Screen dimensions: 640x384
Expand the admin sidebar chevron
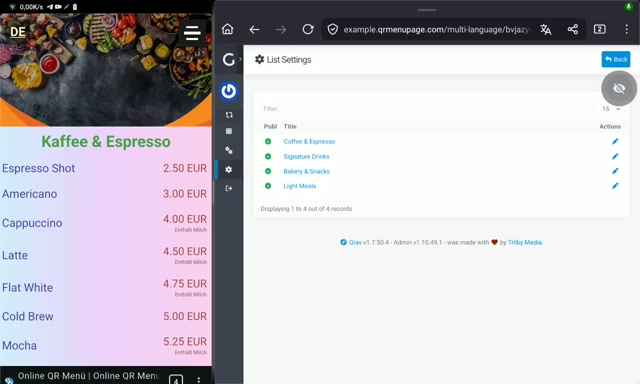pyautogui.click(x=240, y=60)
